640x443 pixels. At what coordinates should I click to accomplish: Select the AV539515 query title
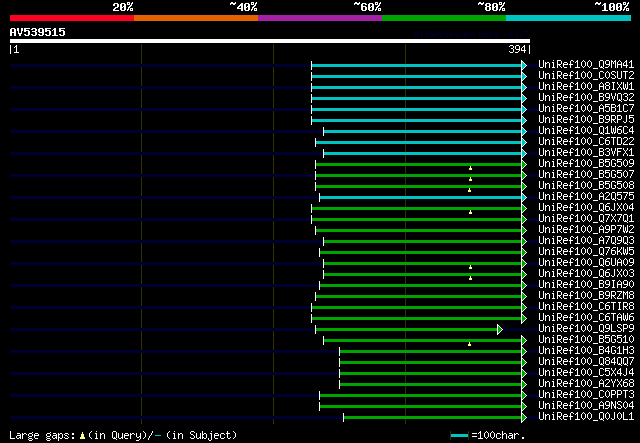click(x=38, y=32)
